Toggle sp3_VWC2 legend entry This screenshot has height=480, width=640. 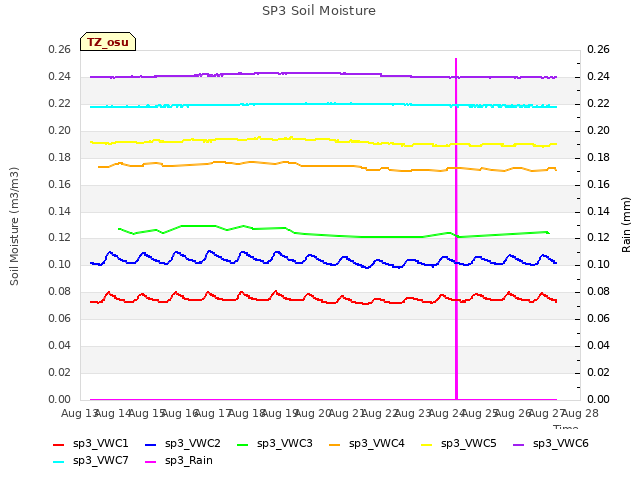(x=182, y=444)
